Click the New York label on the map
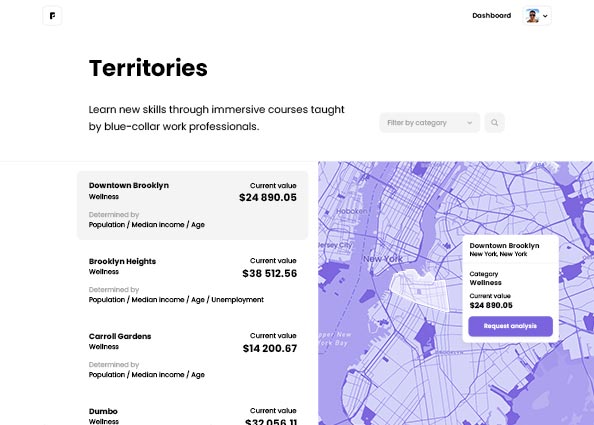The height and width of the screenshot is (425, 594). (x=383, y=259)
